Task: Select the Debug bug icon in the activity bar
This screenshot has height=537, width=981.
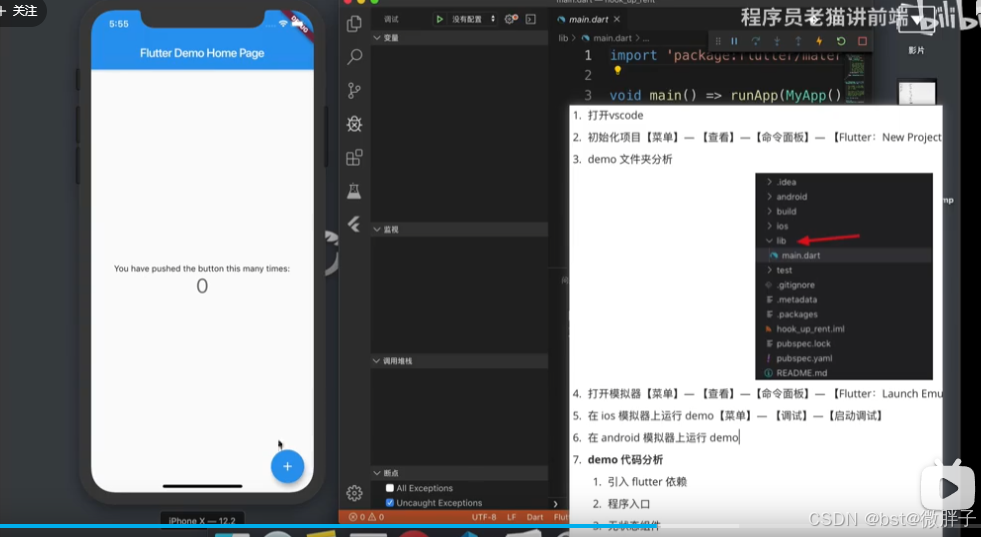Action: pos(354,124)
